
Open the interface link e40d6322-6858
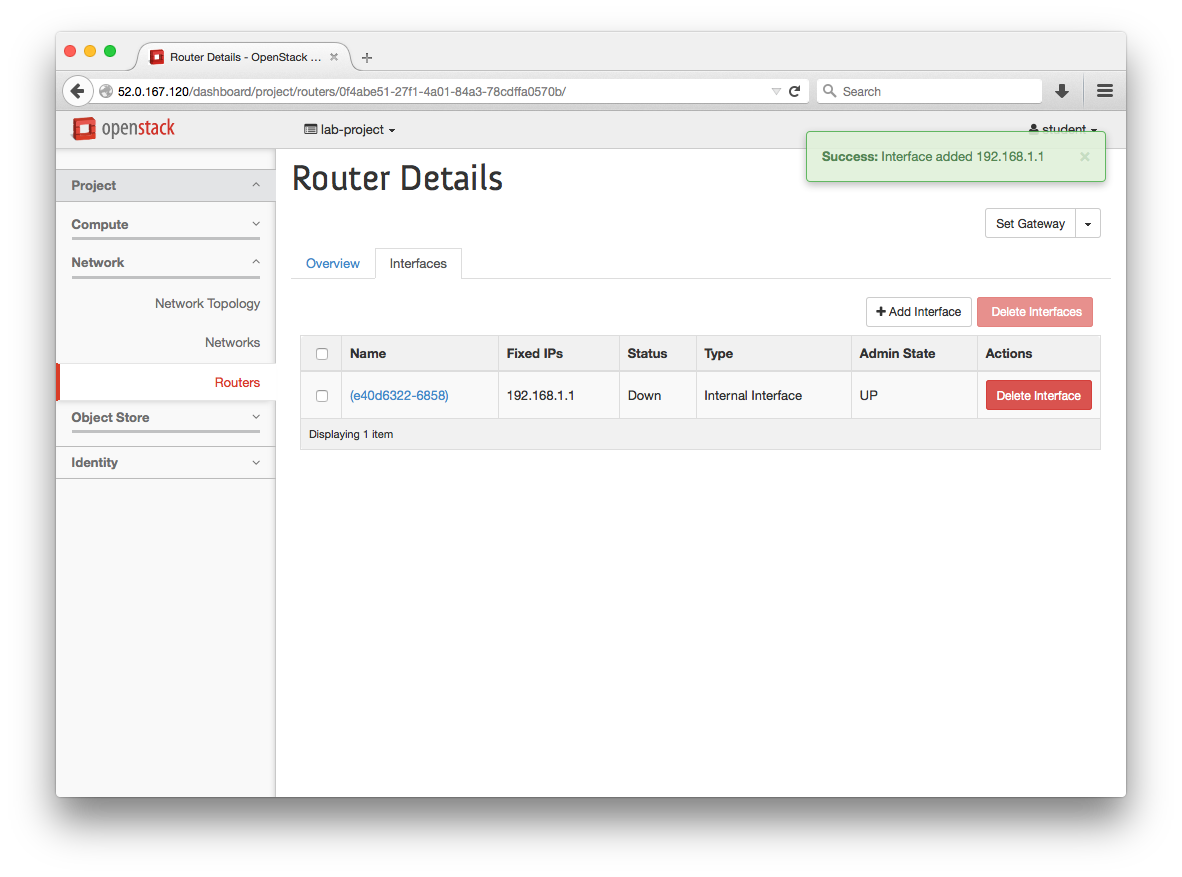(399, 395)
